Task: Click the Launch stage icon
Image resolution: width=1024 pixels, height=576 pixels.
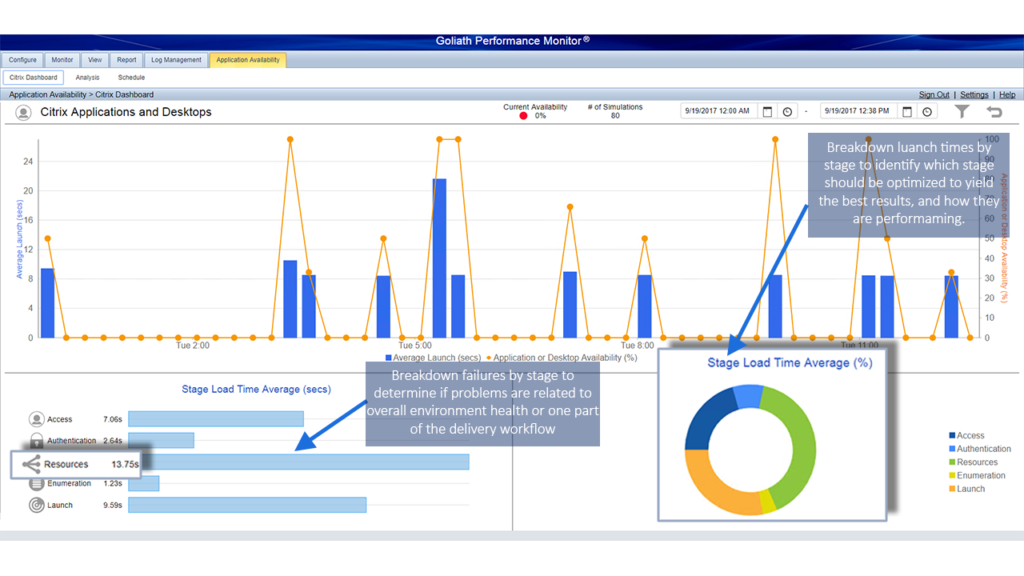Action: click(37, 505)
